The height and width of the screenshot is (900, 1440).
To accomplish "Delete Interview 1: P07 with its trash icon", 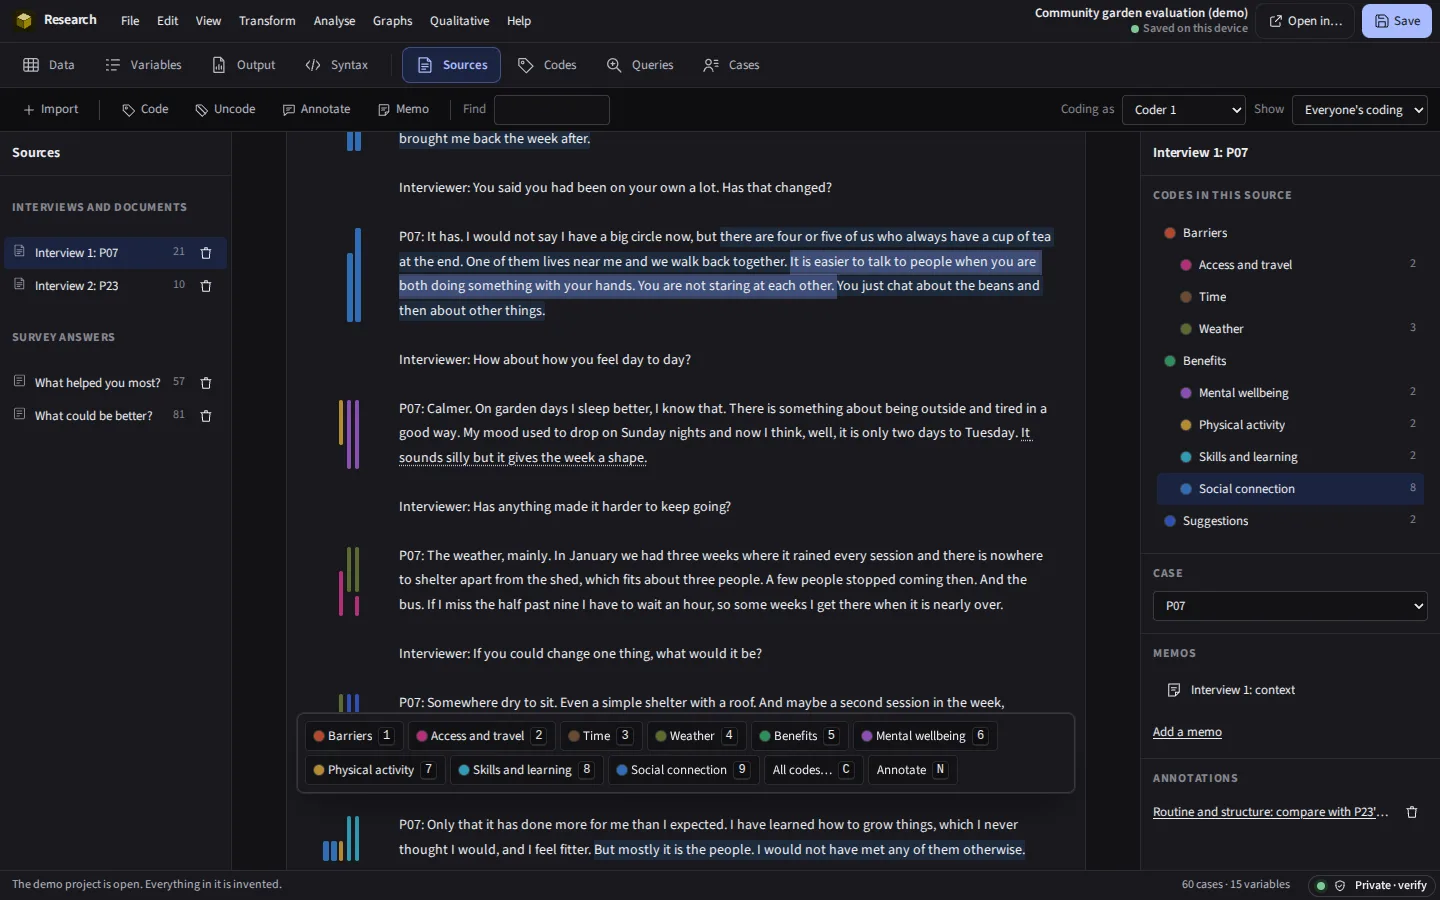I will click(x=206, y=253).
